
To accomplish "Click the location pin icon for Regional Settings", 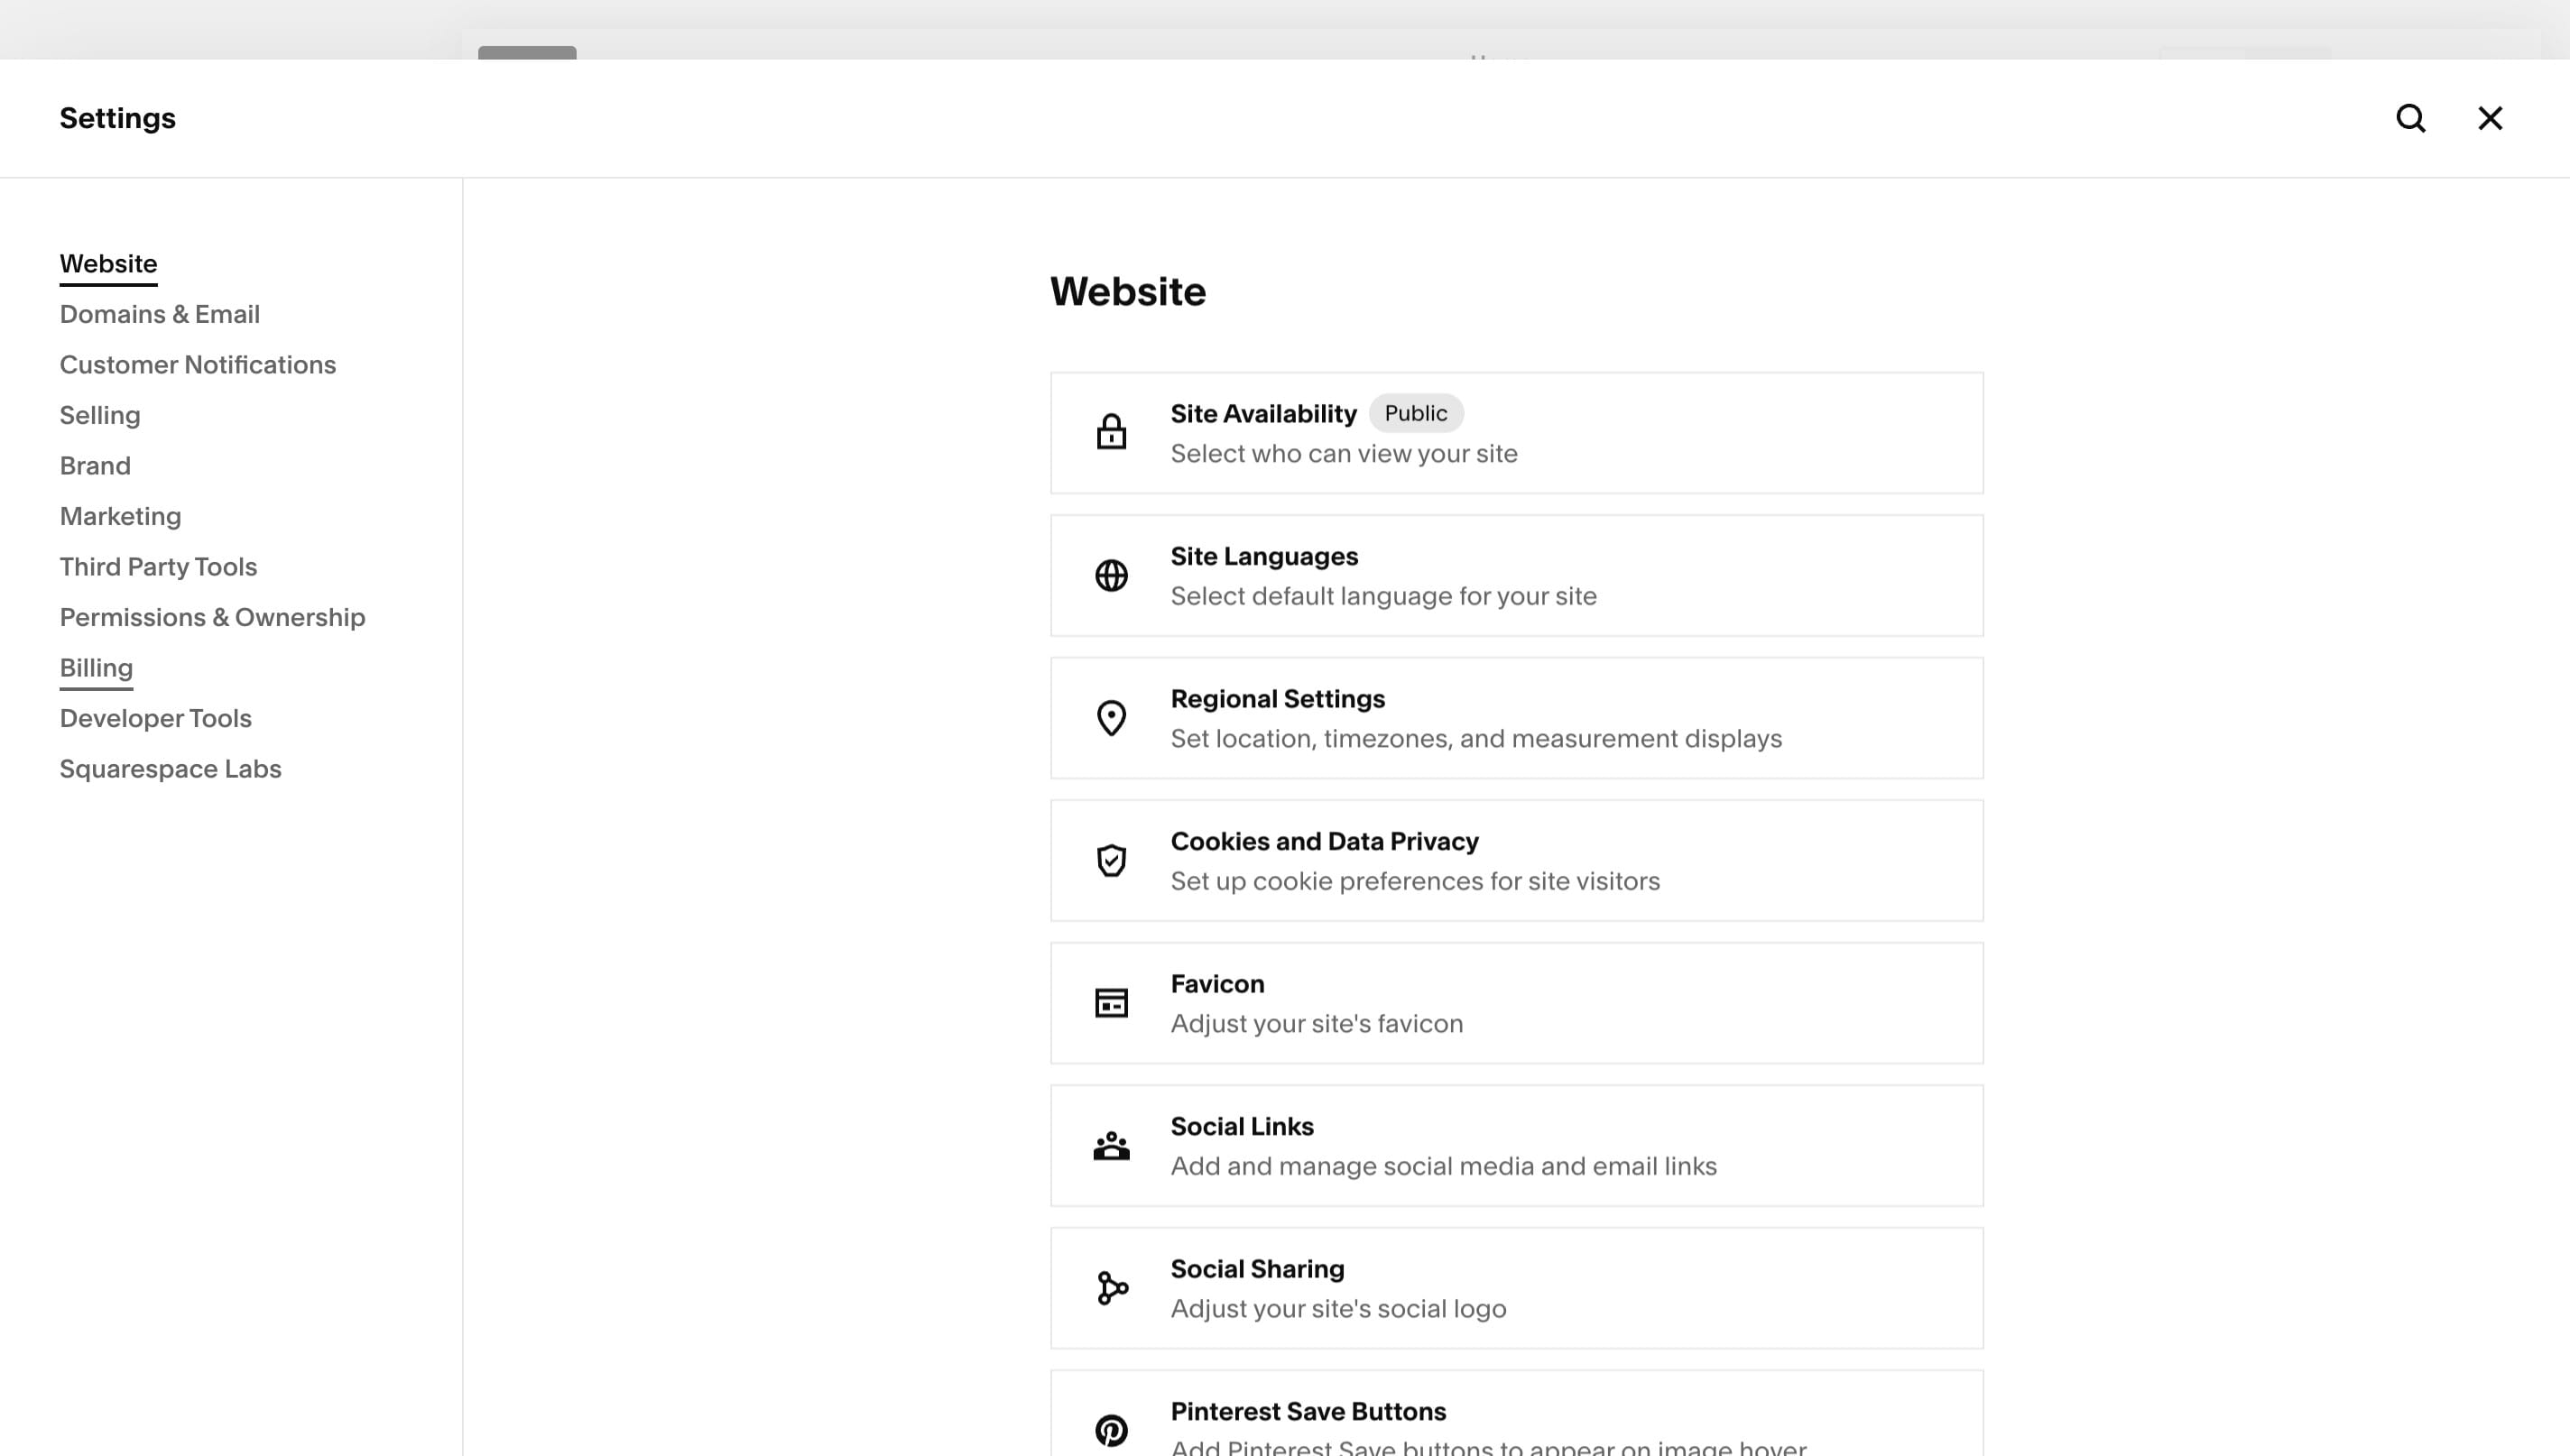I will tap(1111, 718).
